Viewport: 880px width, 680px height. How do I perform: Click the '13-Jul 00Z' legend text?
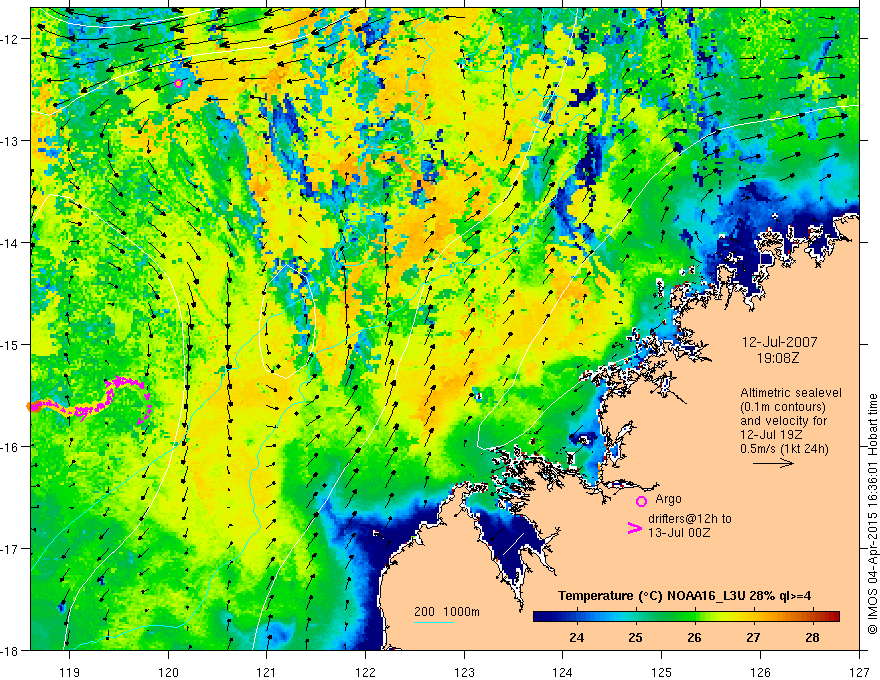click(x=679, y=533)
